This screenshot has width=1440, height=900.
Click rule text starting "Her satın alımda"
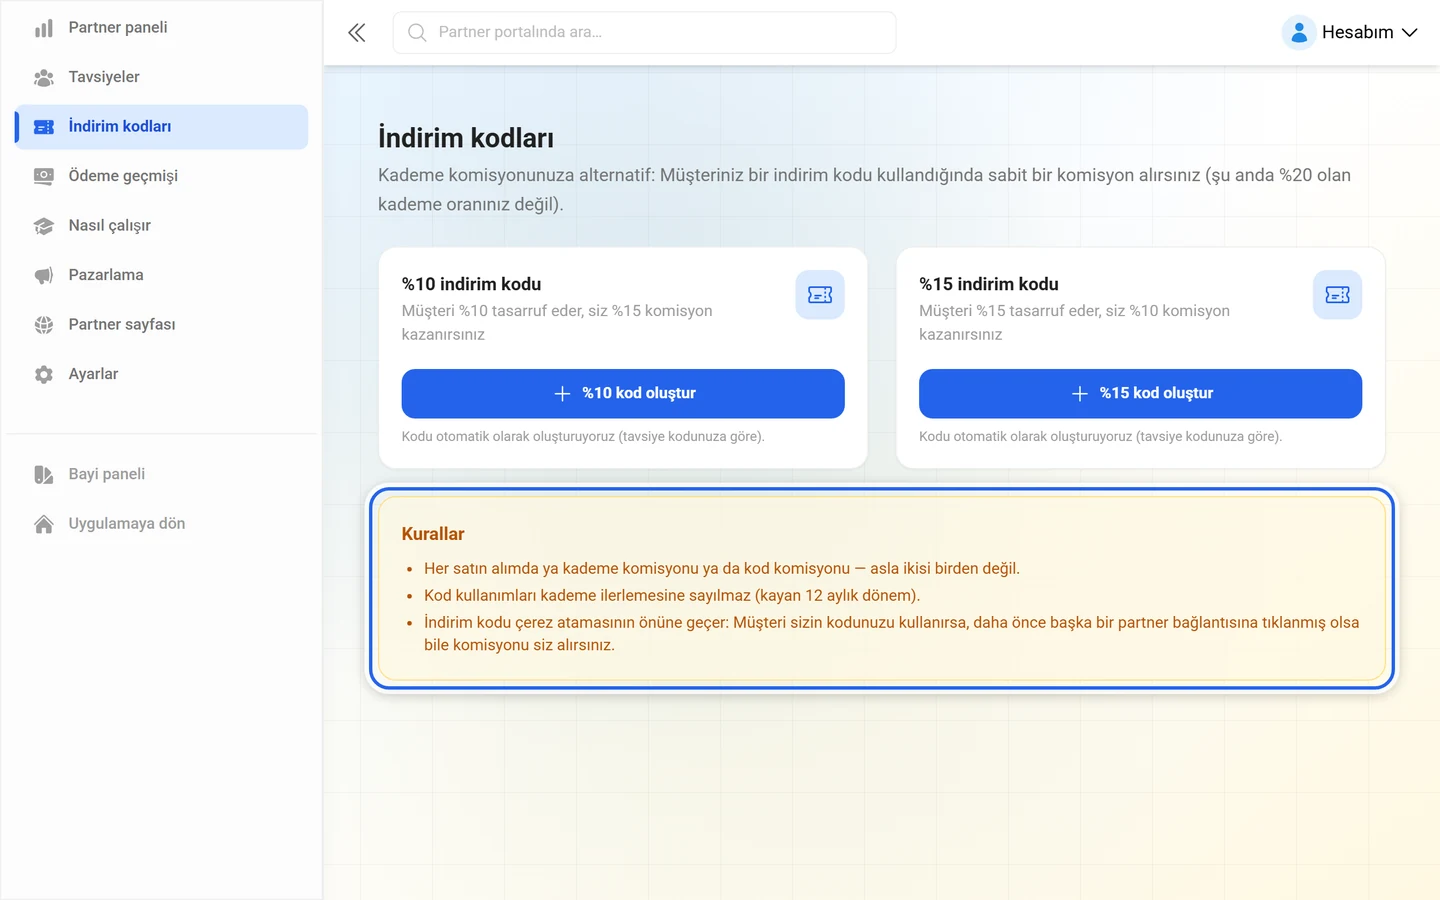(x=722, y=569)
